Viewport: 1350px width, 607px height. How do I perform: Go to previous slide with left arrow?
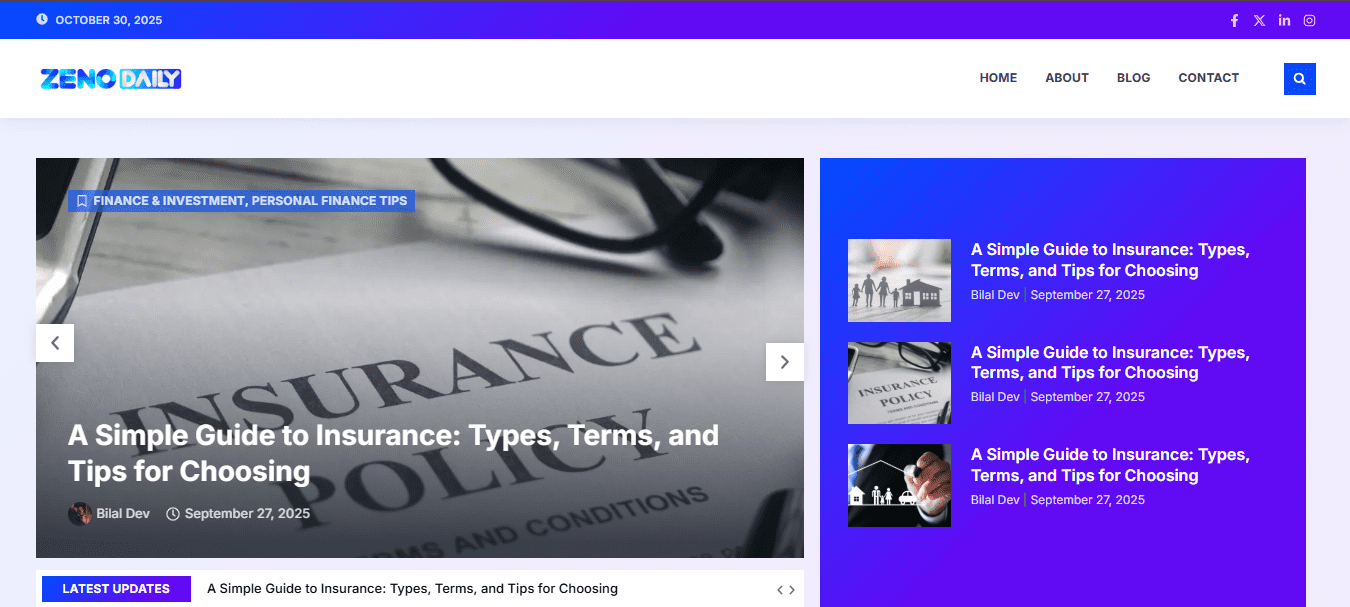[55, 343]
